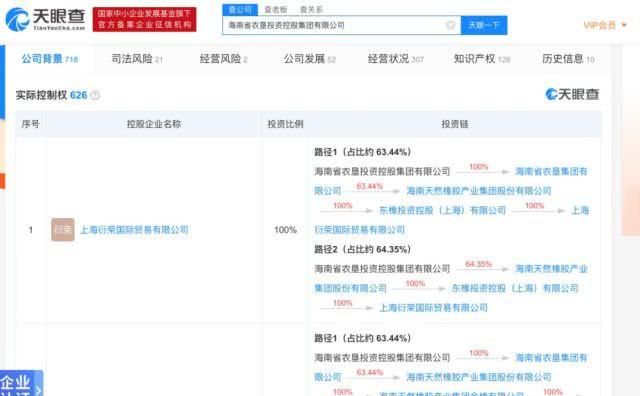Screen dimensions: 640x396
Task: Open 东橡投资控股（上海）有限公司 link in first row 路径1
Action: (442, 210)
